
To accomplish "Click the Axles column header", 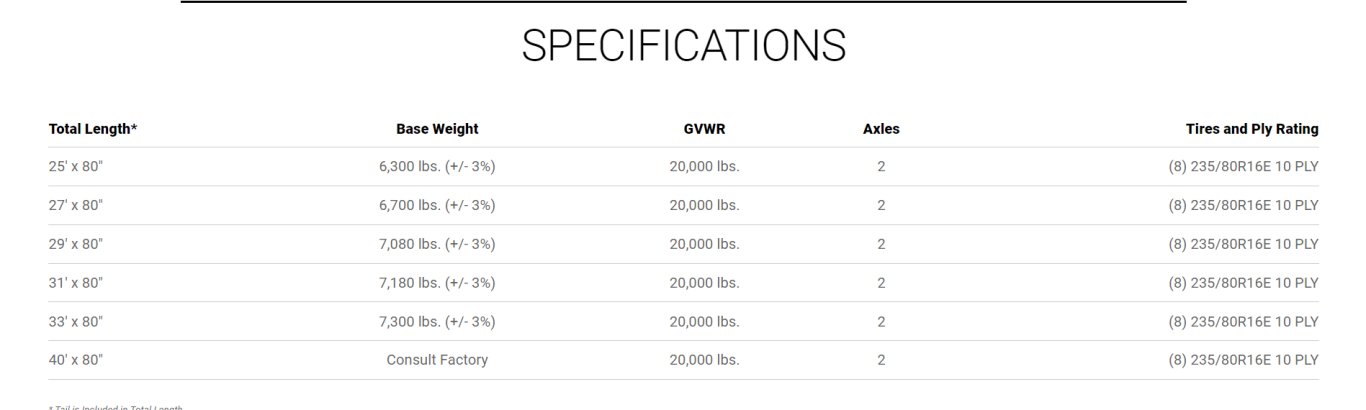I will [881, 129].
